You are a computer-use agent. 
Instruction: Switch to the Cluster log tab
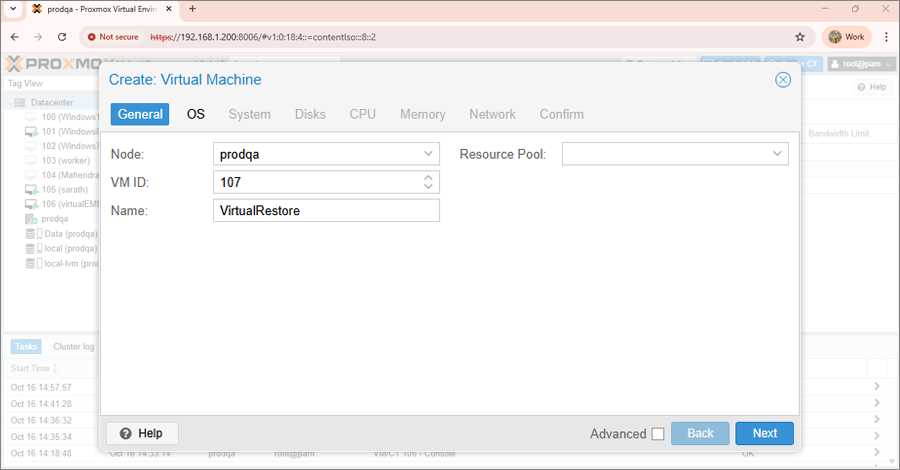click(73, 347)
